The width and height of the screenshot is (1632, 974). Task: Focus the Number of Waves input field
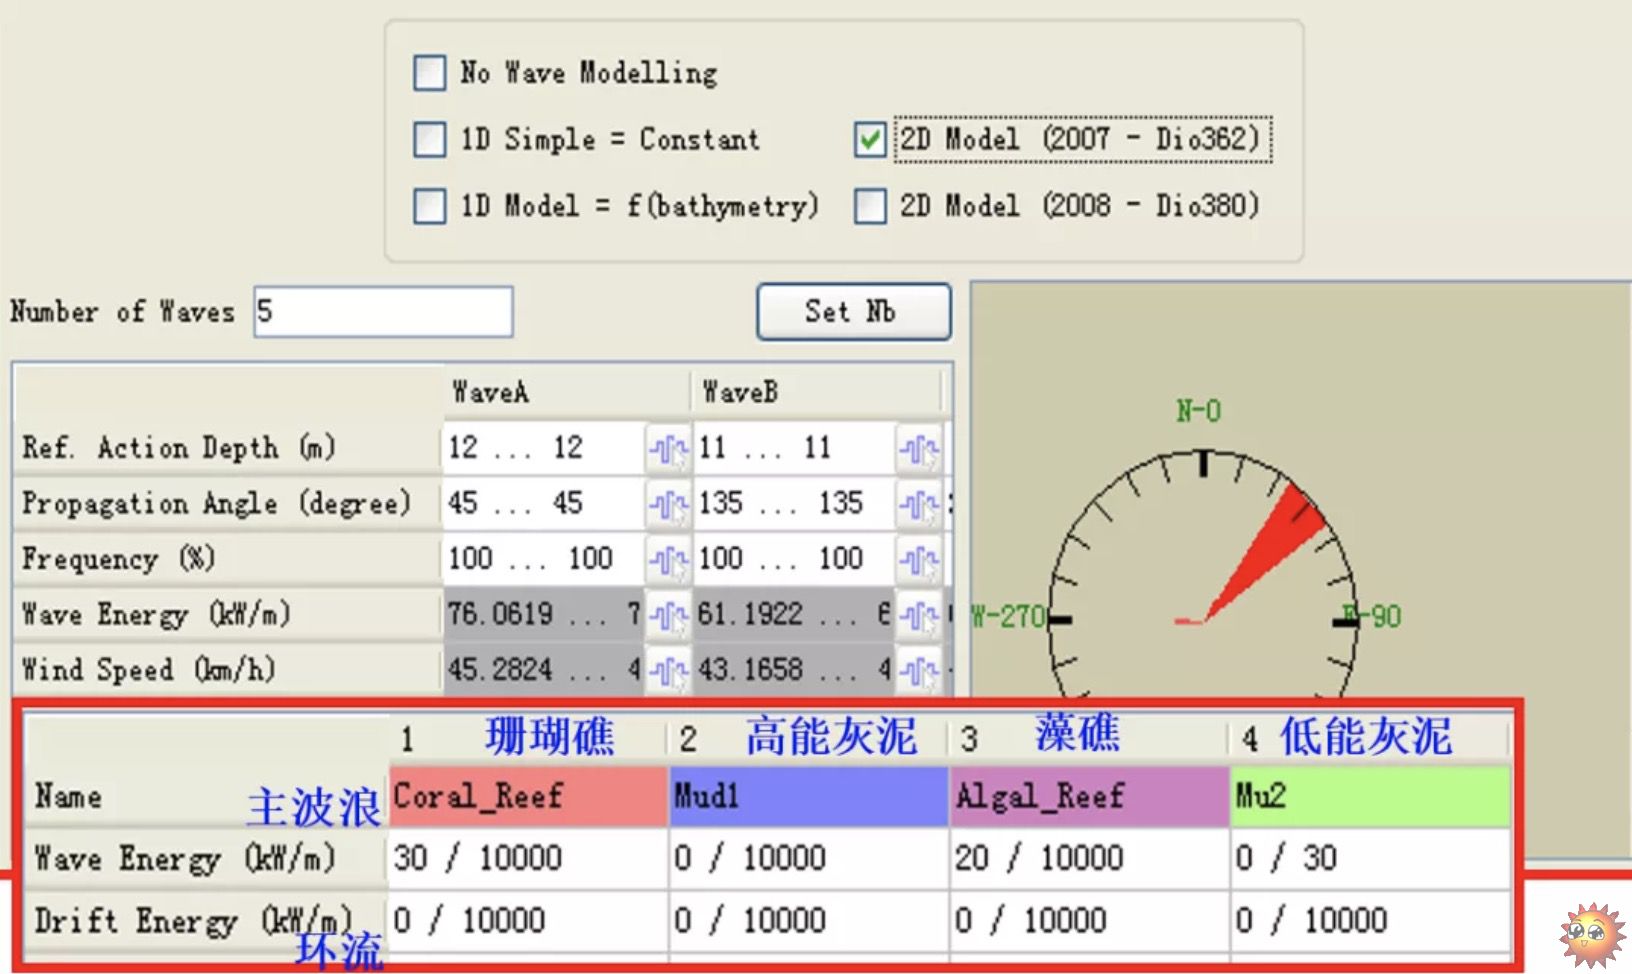tap(383, 312)
